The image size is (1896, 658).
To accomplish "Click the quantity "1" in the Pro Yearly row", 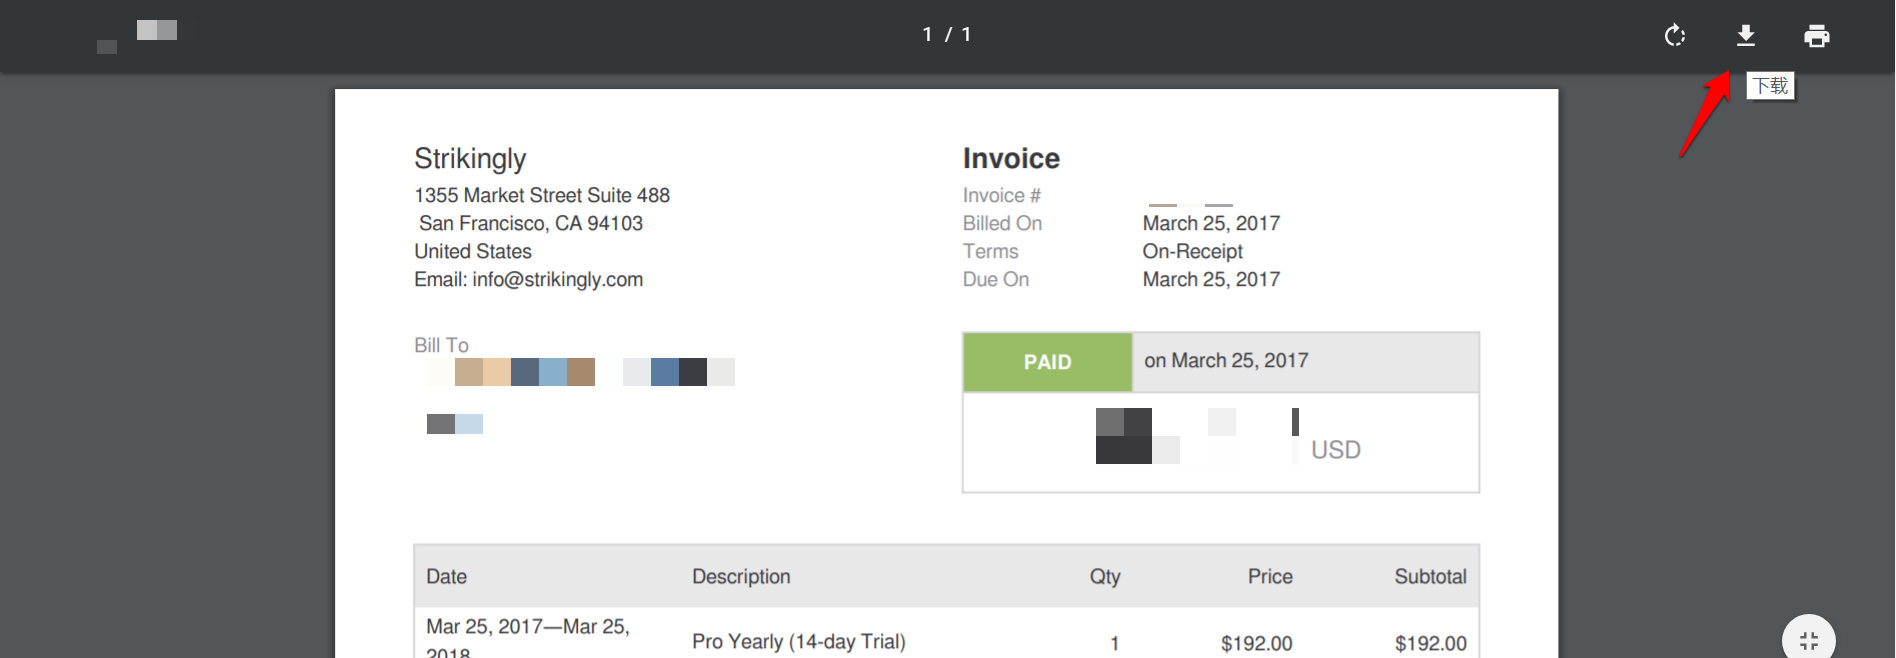I will pos(1114,644).
